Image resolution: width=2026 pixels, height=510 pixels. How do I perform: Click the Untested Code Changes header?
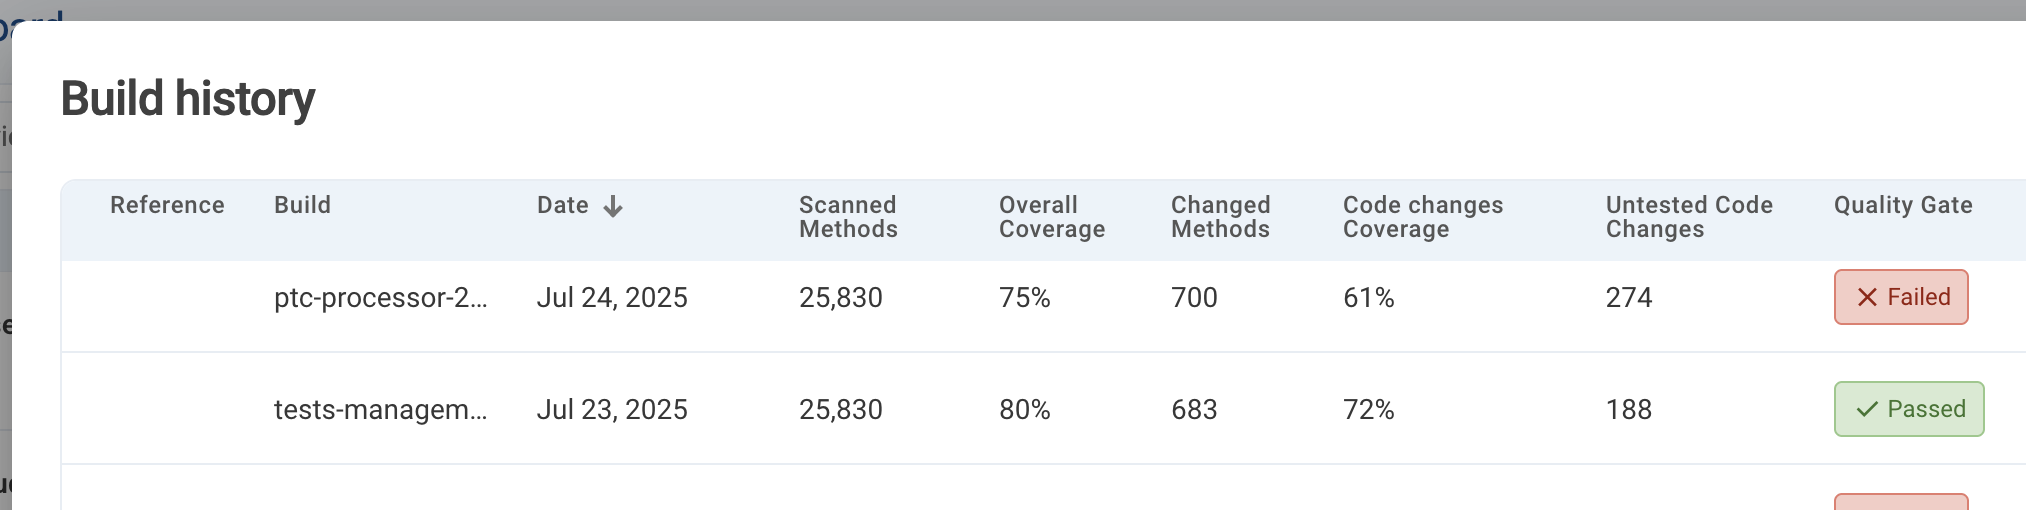(1688, 217)
